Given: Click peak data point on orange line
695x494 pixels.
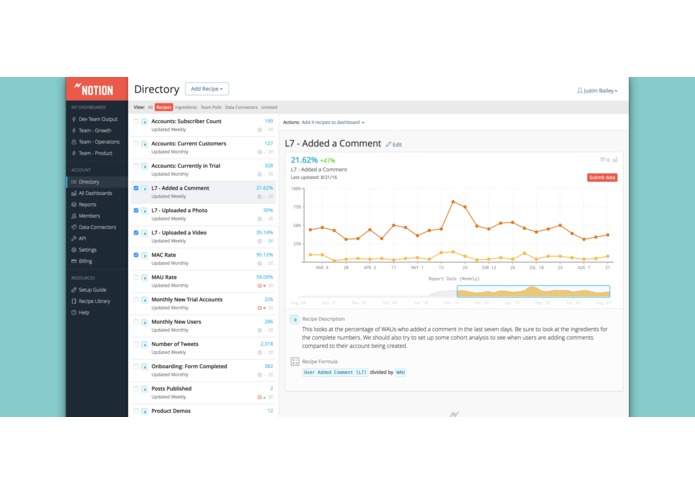Looking at the screenshot, I should click(x=453, y=202).
